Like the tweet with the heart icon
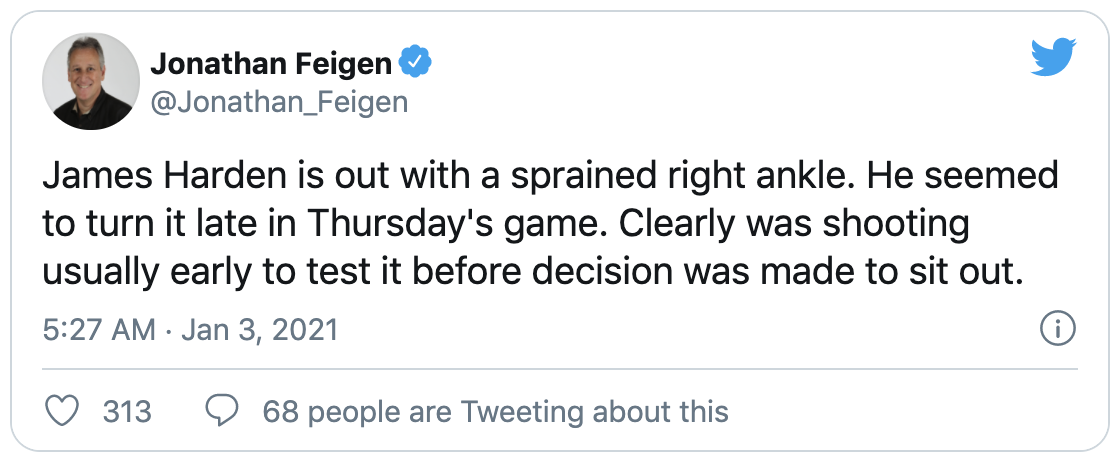This screenshot has width=1120, height=460. pyautogui.click(x=62, y=411)
